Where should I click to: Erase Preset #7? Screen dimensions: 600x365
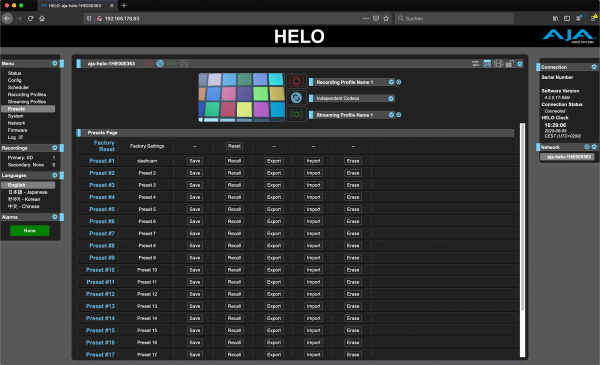353,233
